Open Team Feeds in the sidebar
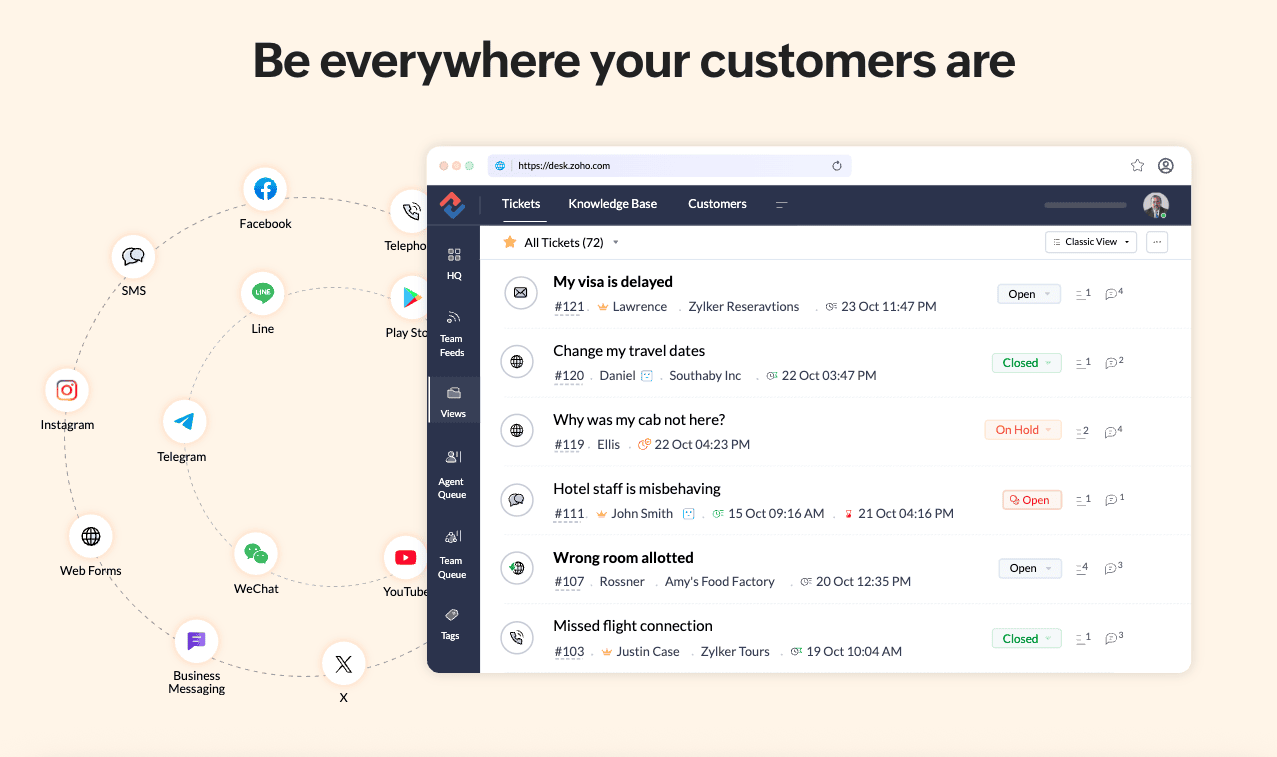The height and width of the screenshot is (757, 1277). click(x=452, y=334)
